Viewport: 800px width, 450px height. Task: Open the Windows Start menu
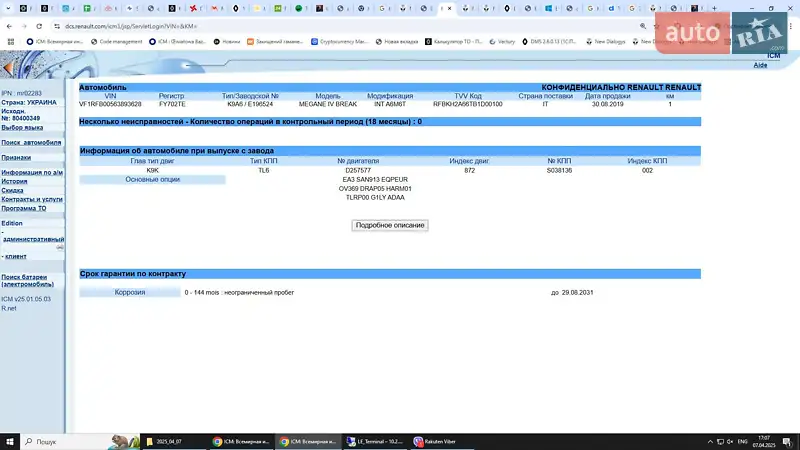click(10, 441)
